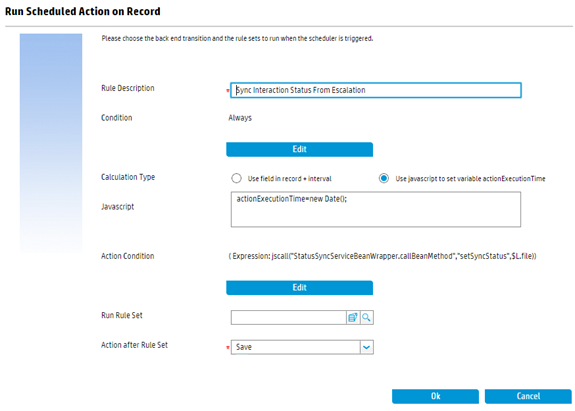Click the 'Always' condition value

click(240, 118)
